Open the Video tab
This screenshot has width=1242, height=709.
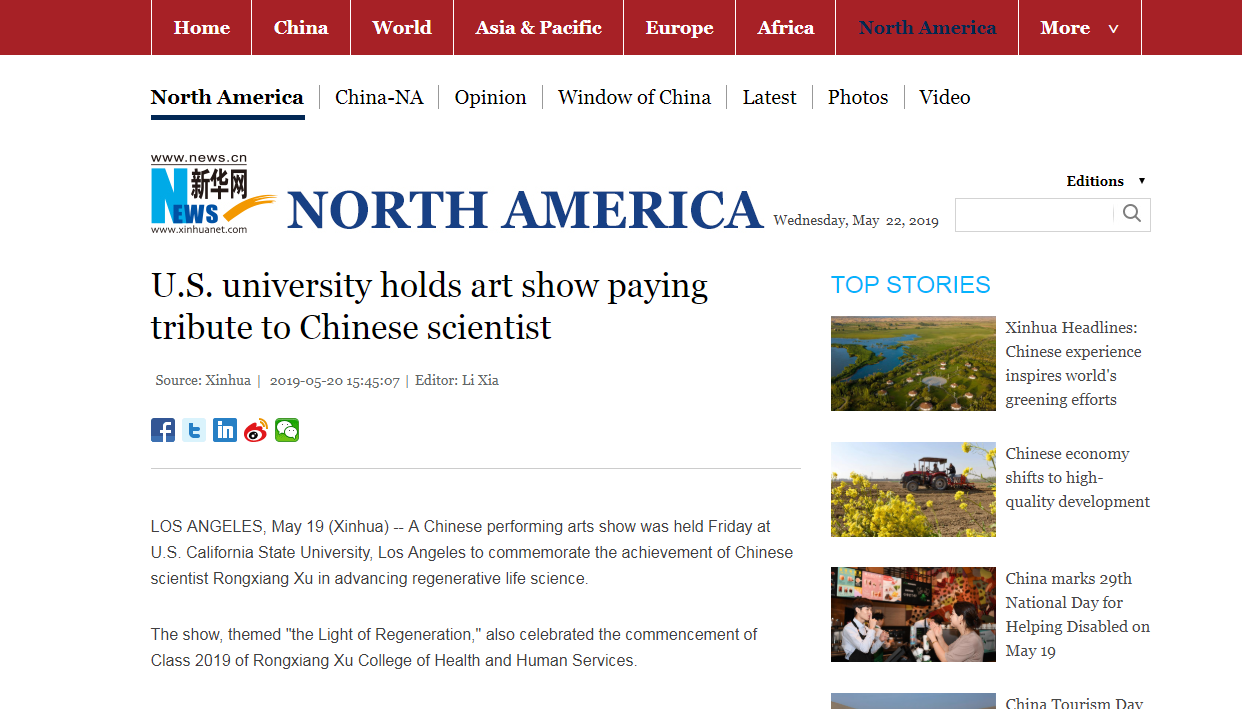click(944, 97)
